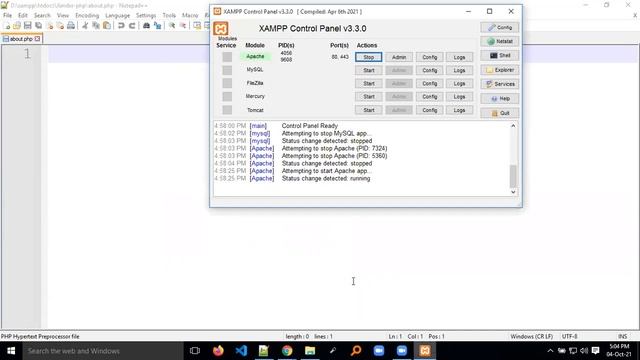This screenshot has height=360, width=640.
Task: Click the Windows search box on taskbar
Action: (103, 351)
